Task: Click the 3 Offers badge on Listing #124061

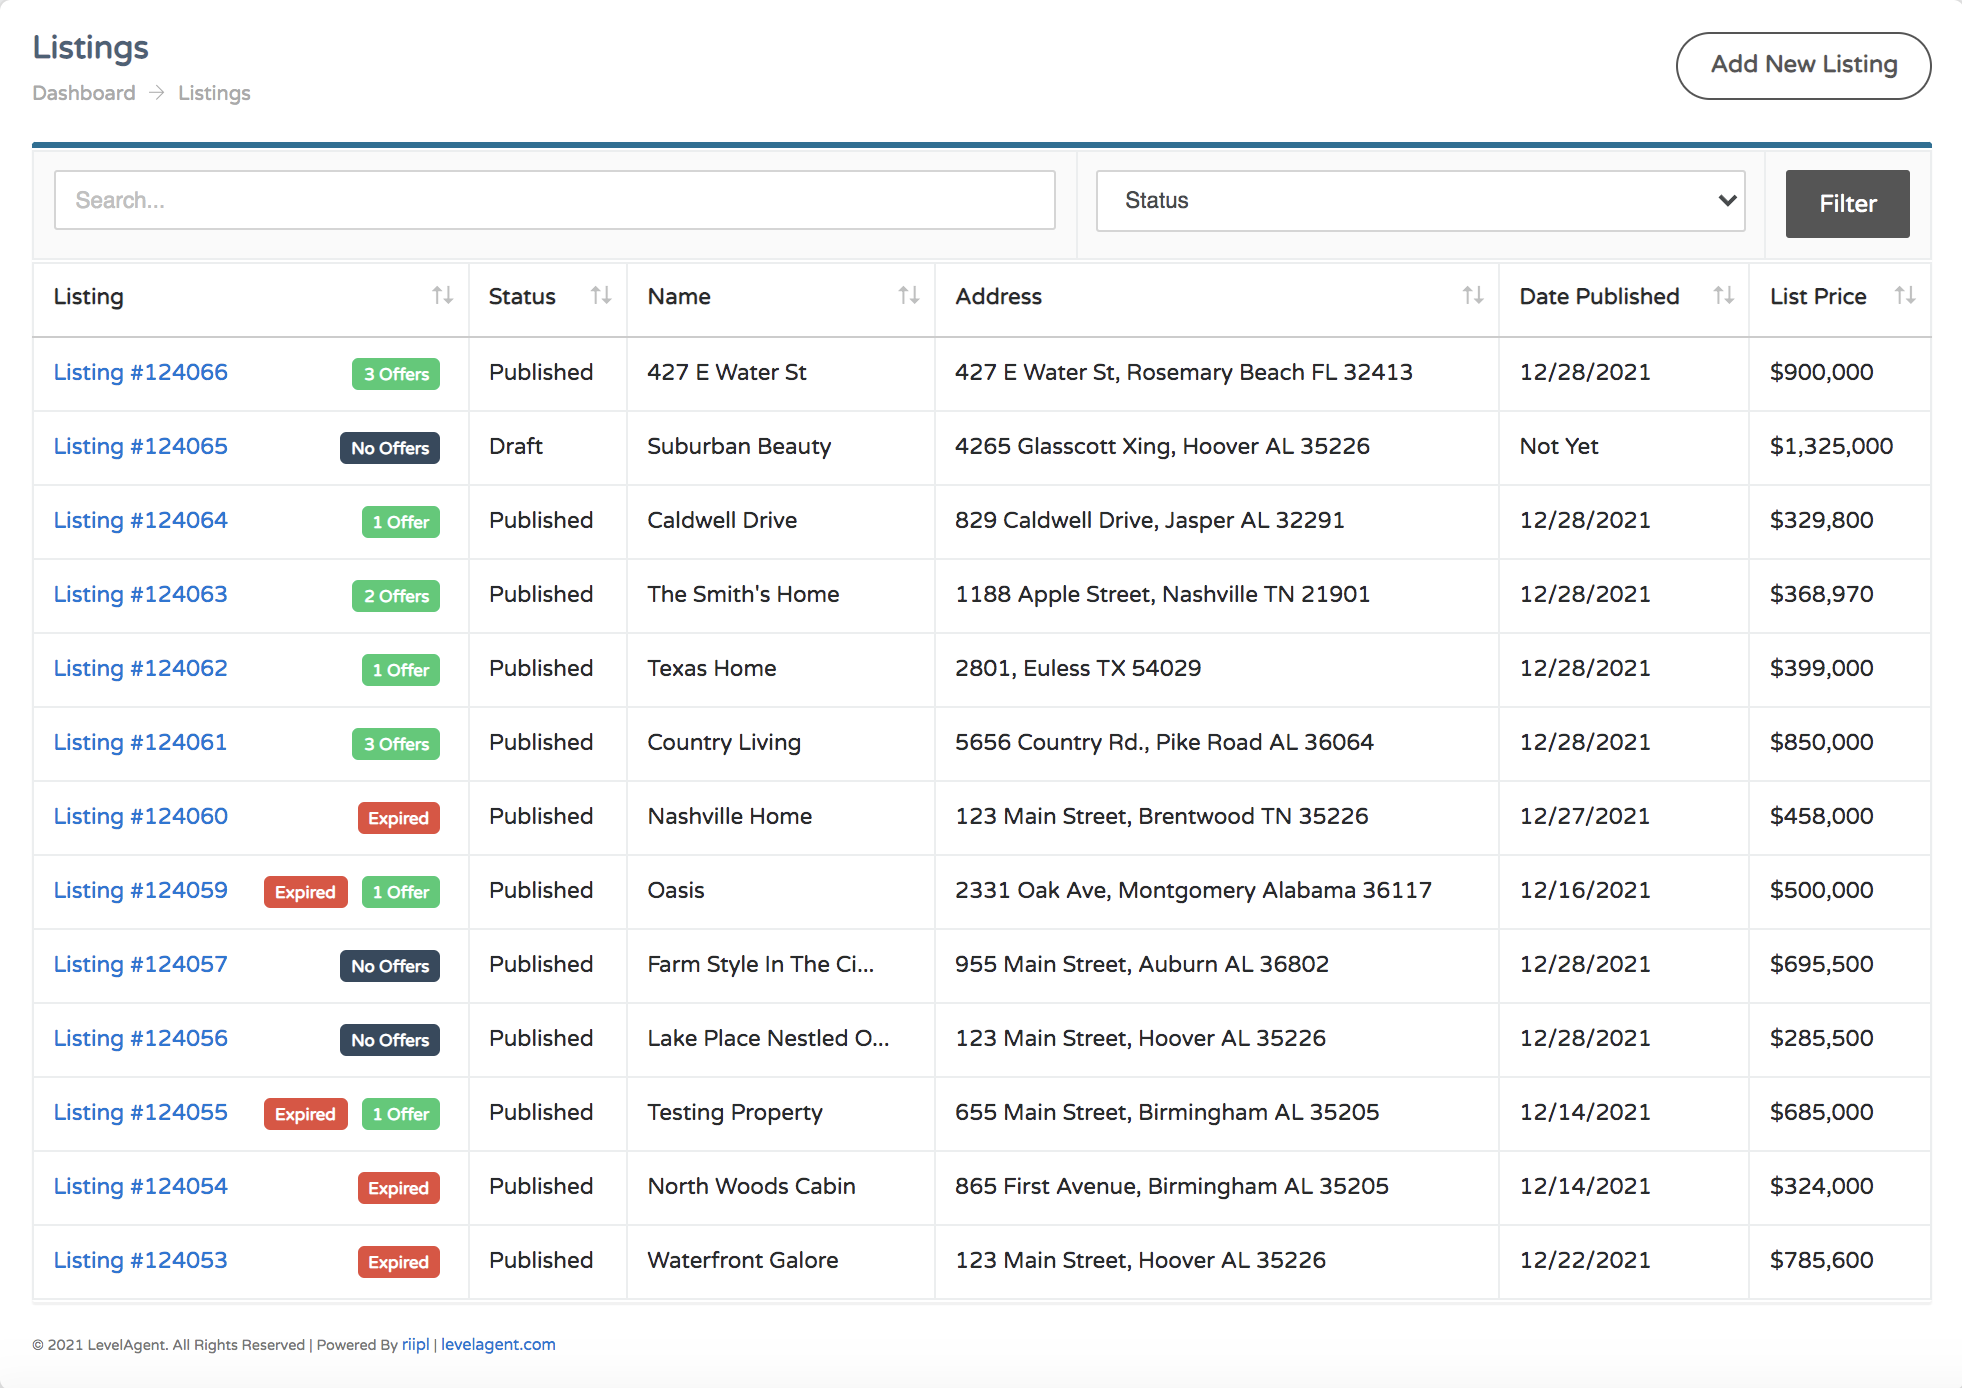Action: [x=396, y=744]
